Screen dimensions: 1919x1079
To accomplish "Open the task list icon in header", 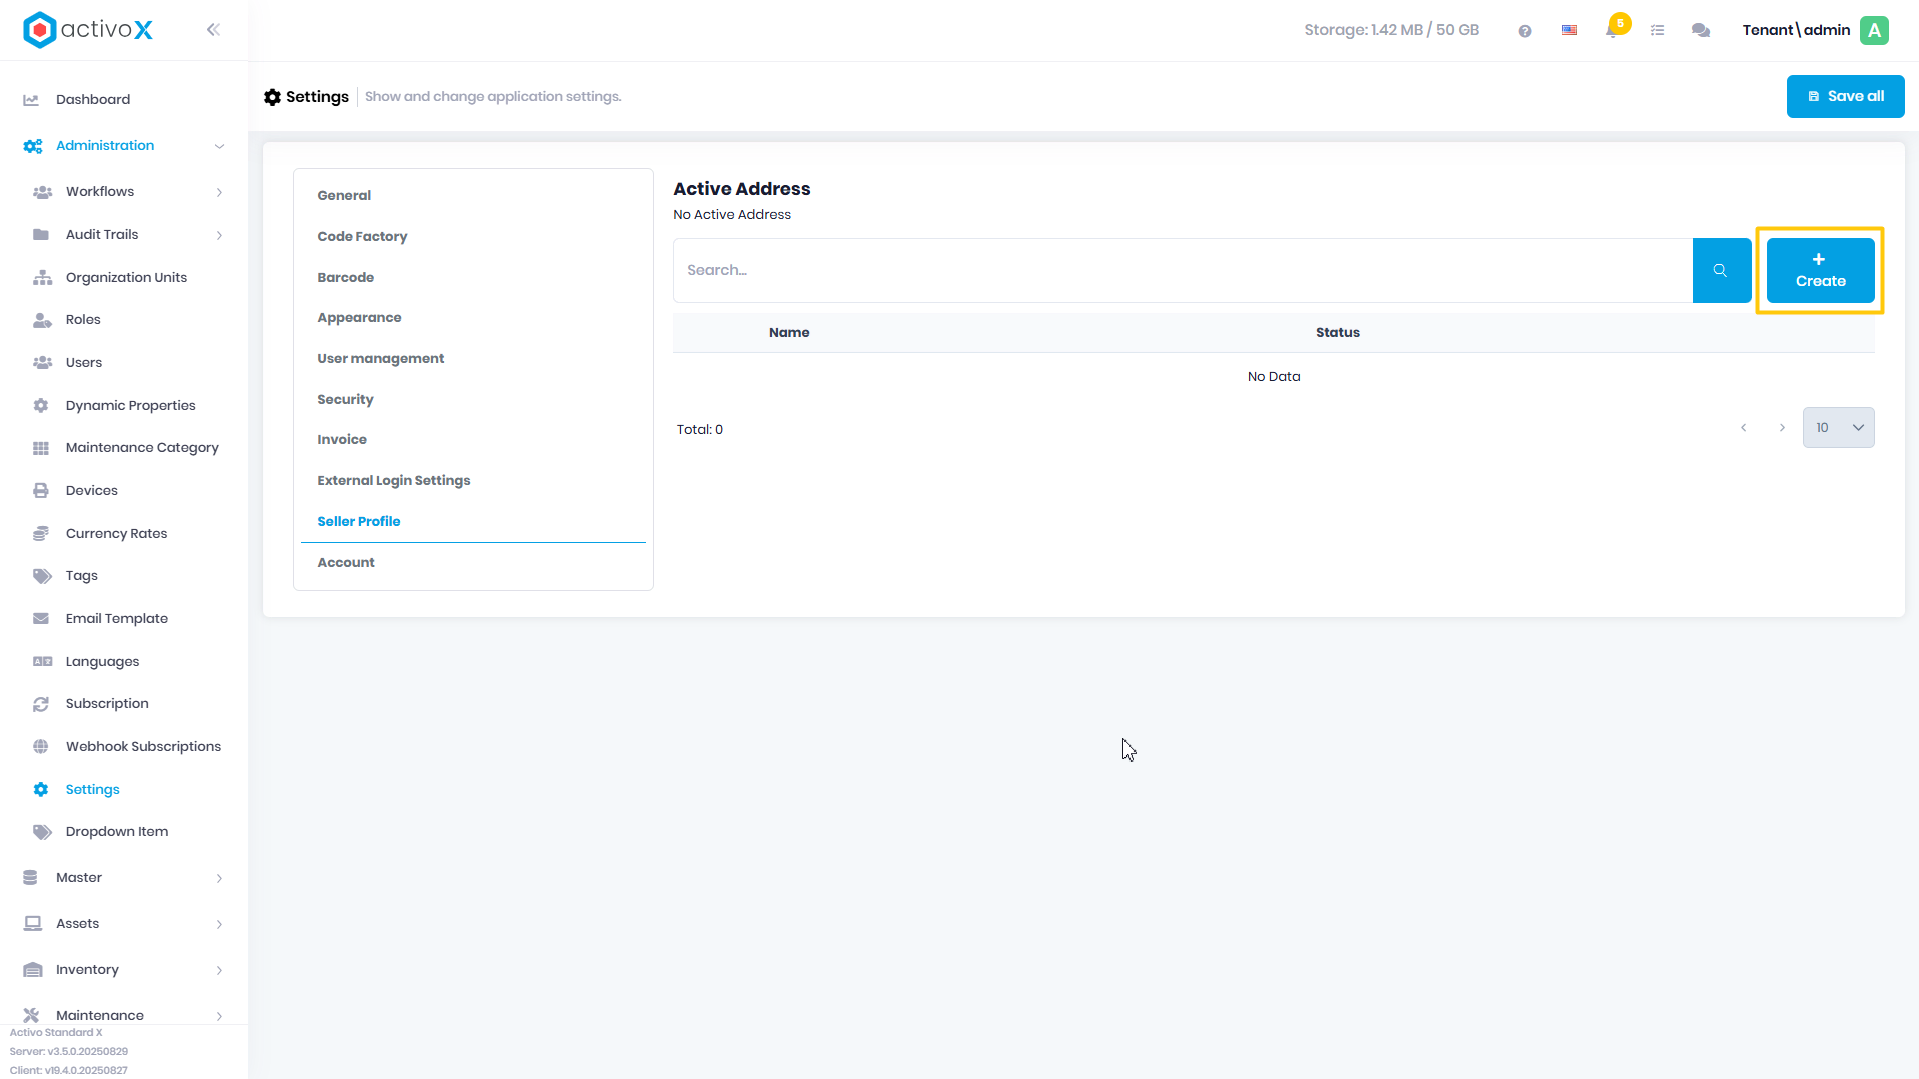I will [1657, 31].
